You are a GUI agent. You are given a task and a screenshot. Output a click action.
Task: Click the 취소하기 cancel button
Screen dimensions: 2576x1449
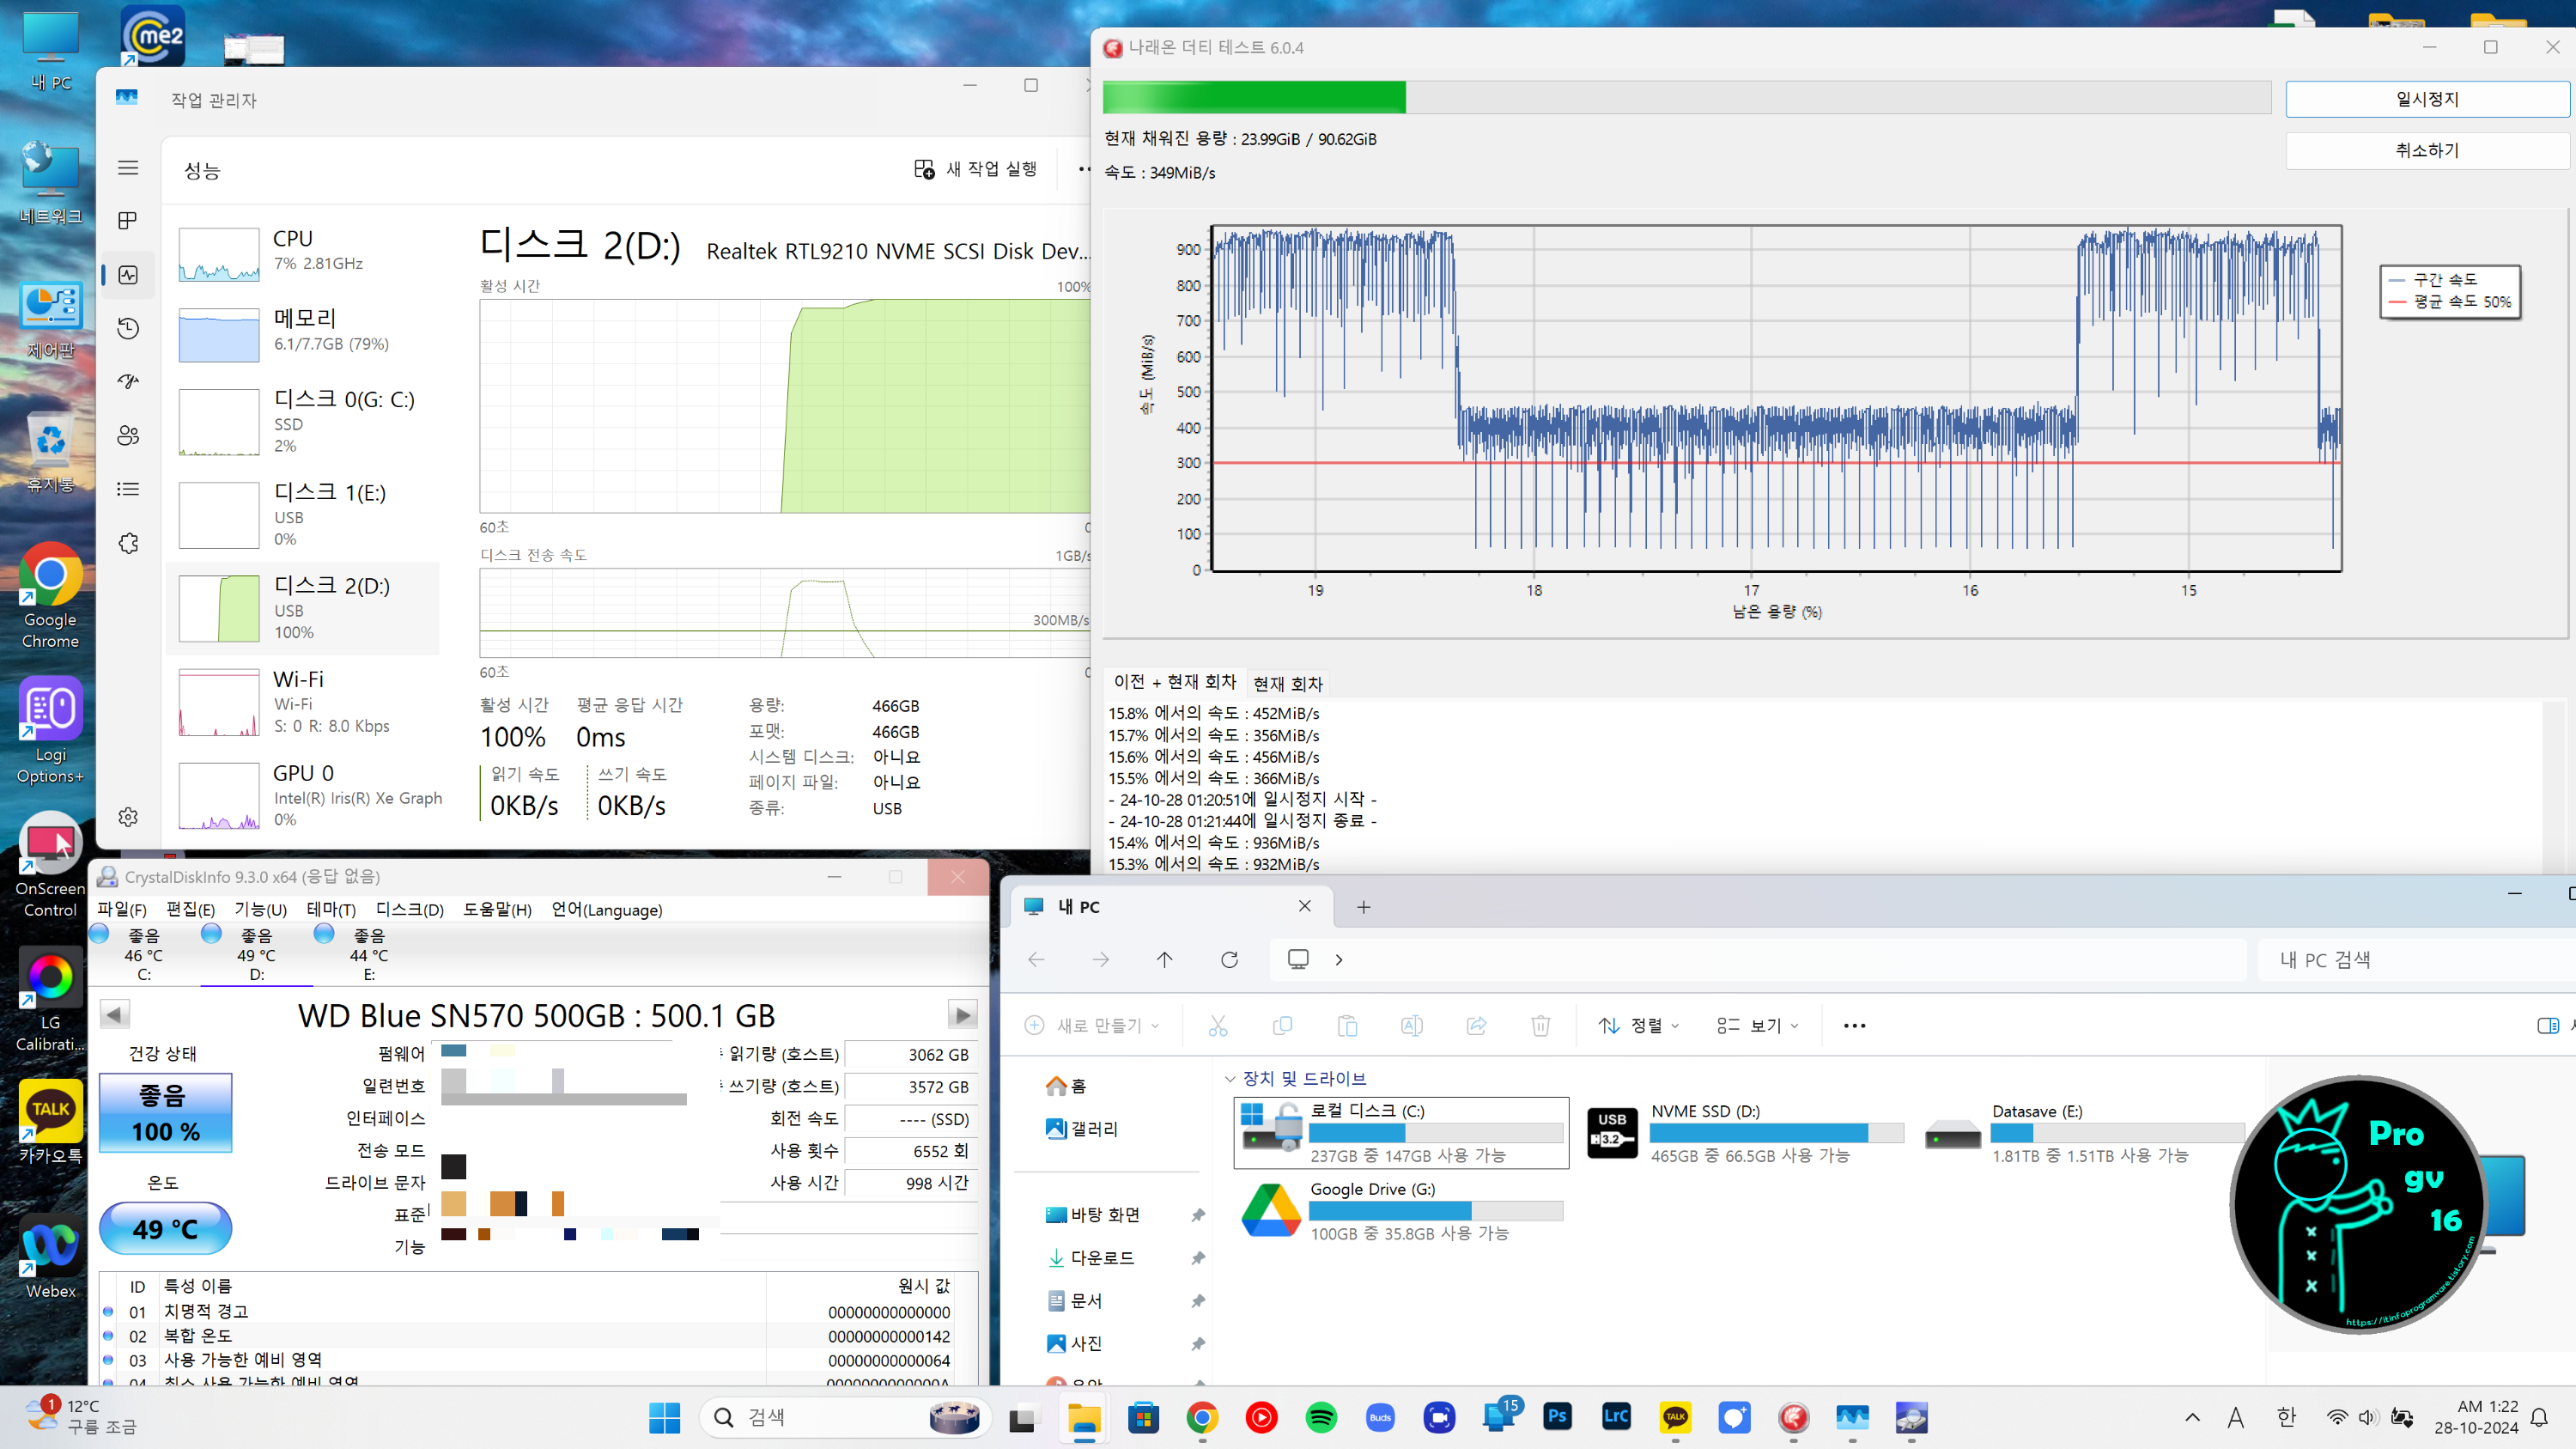[x=2426, y=150]
